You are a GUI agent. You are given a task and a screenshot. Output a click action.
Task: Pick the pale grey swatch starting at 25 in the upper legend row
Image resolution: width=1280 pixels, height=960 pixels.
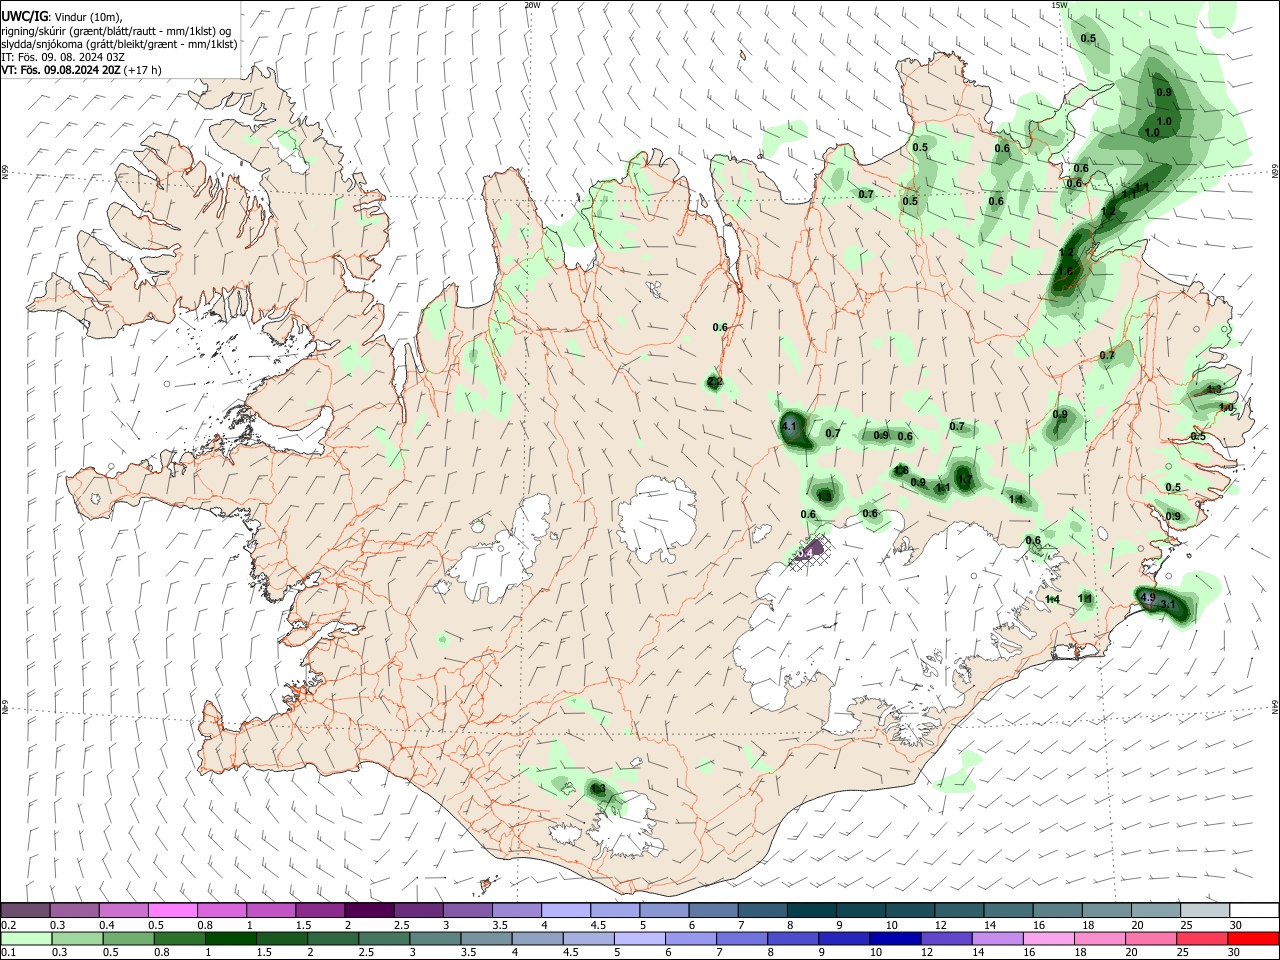[x=1204, y=910]
